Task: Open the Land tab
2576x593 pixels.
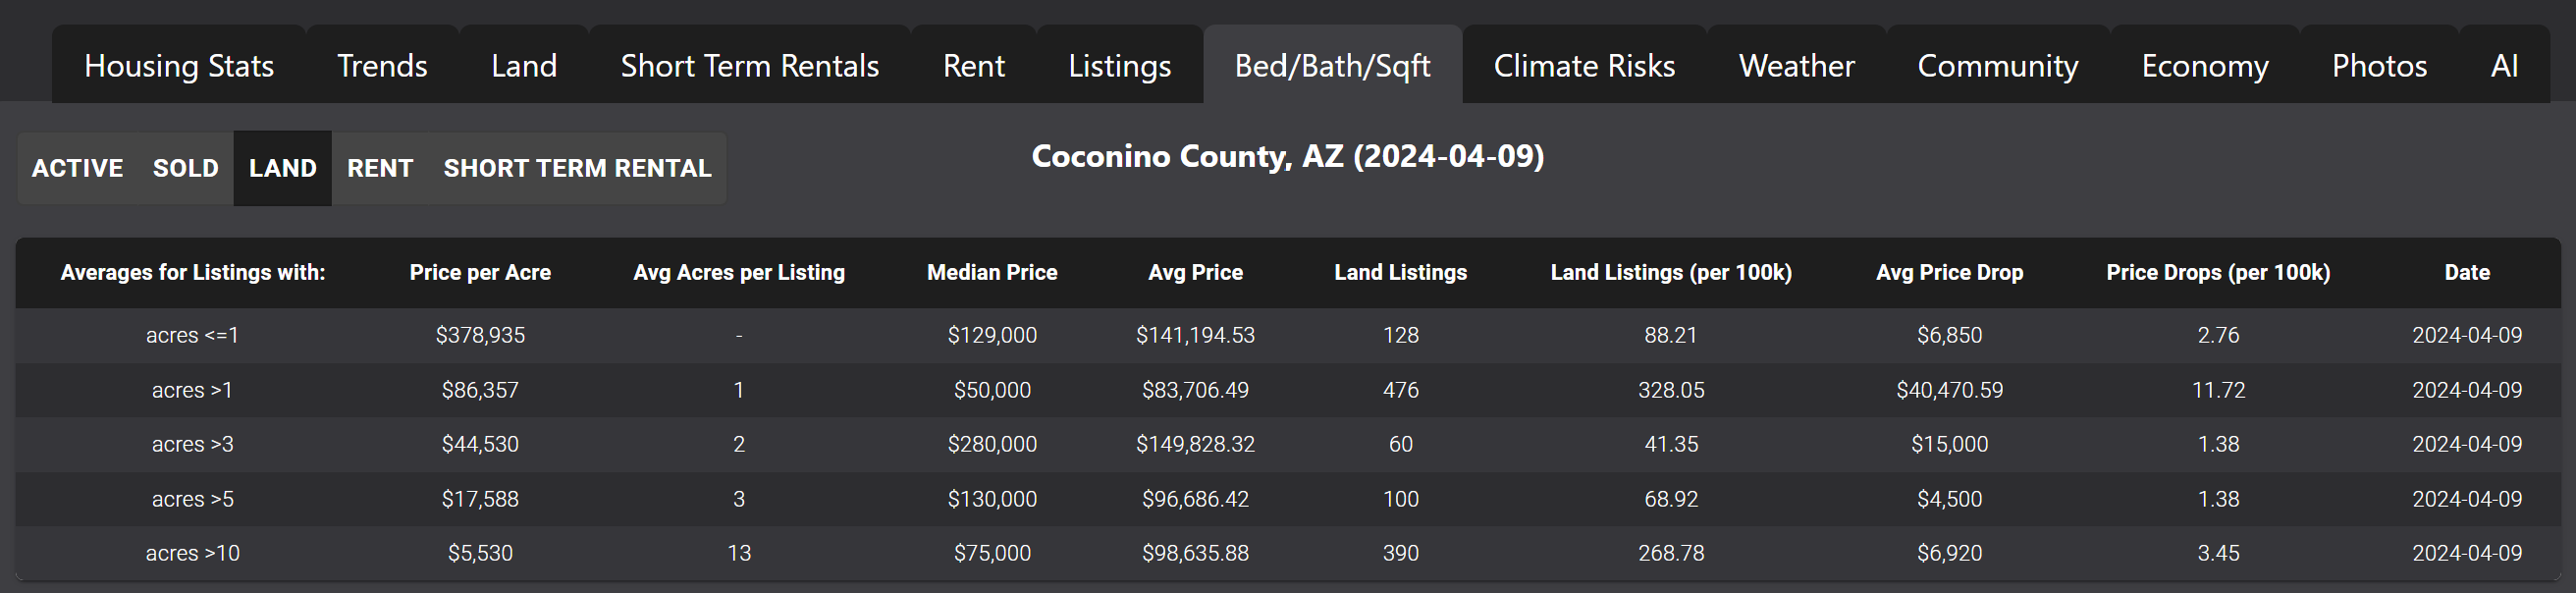Action: 524,65
